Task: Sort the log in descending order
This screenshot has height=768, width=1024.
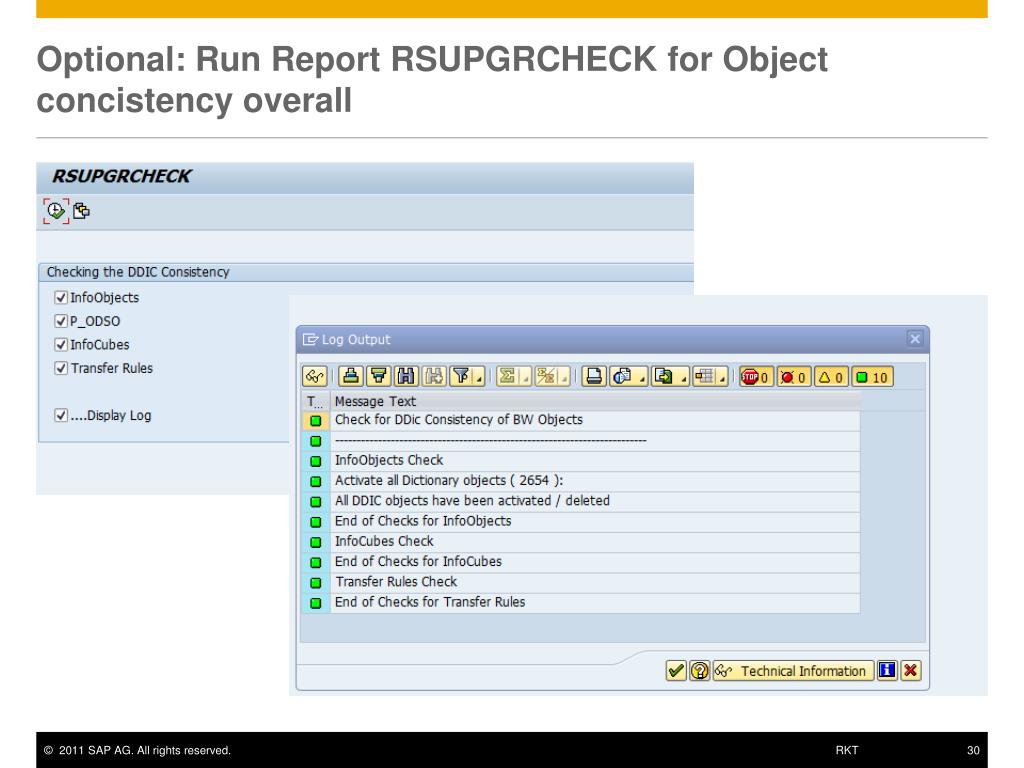Action: 379,377
